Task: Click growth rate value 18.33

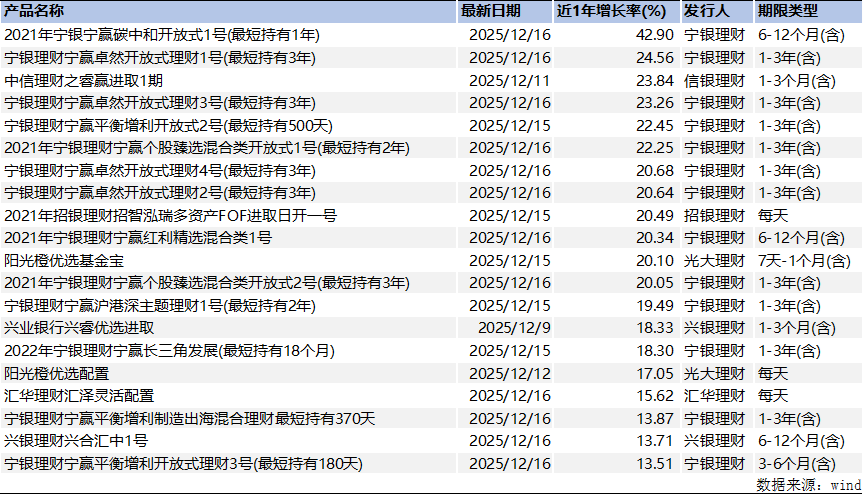Action: 655,328
